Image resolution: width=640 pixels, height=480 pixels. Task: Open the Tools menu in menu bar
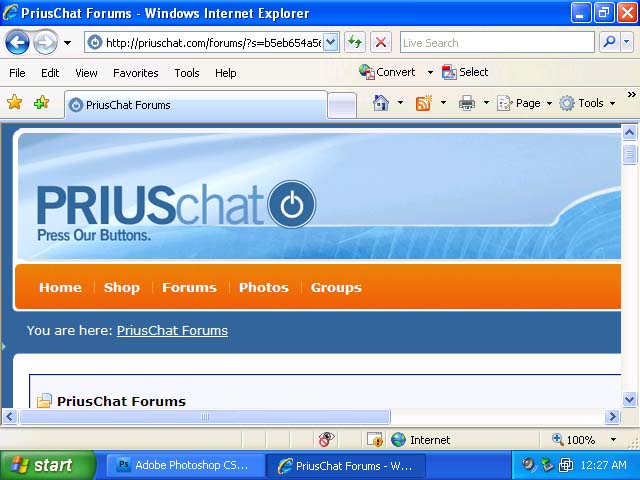(187, 73)
